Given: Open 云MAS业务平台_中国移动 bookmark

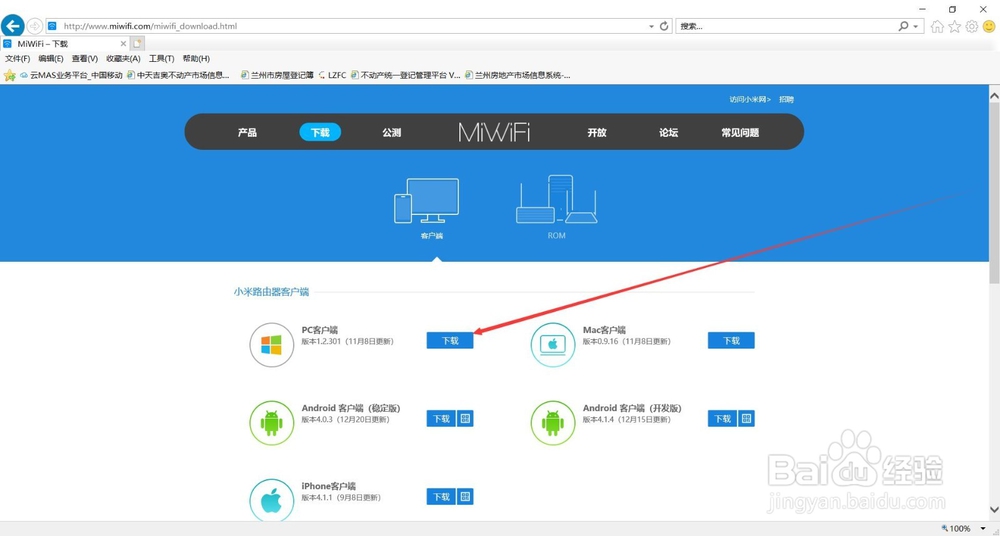Looking at the screenshot, I should 71,75.
